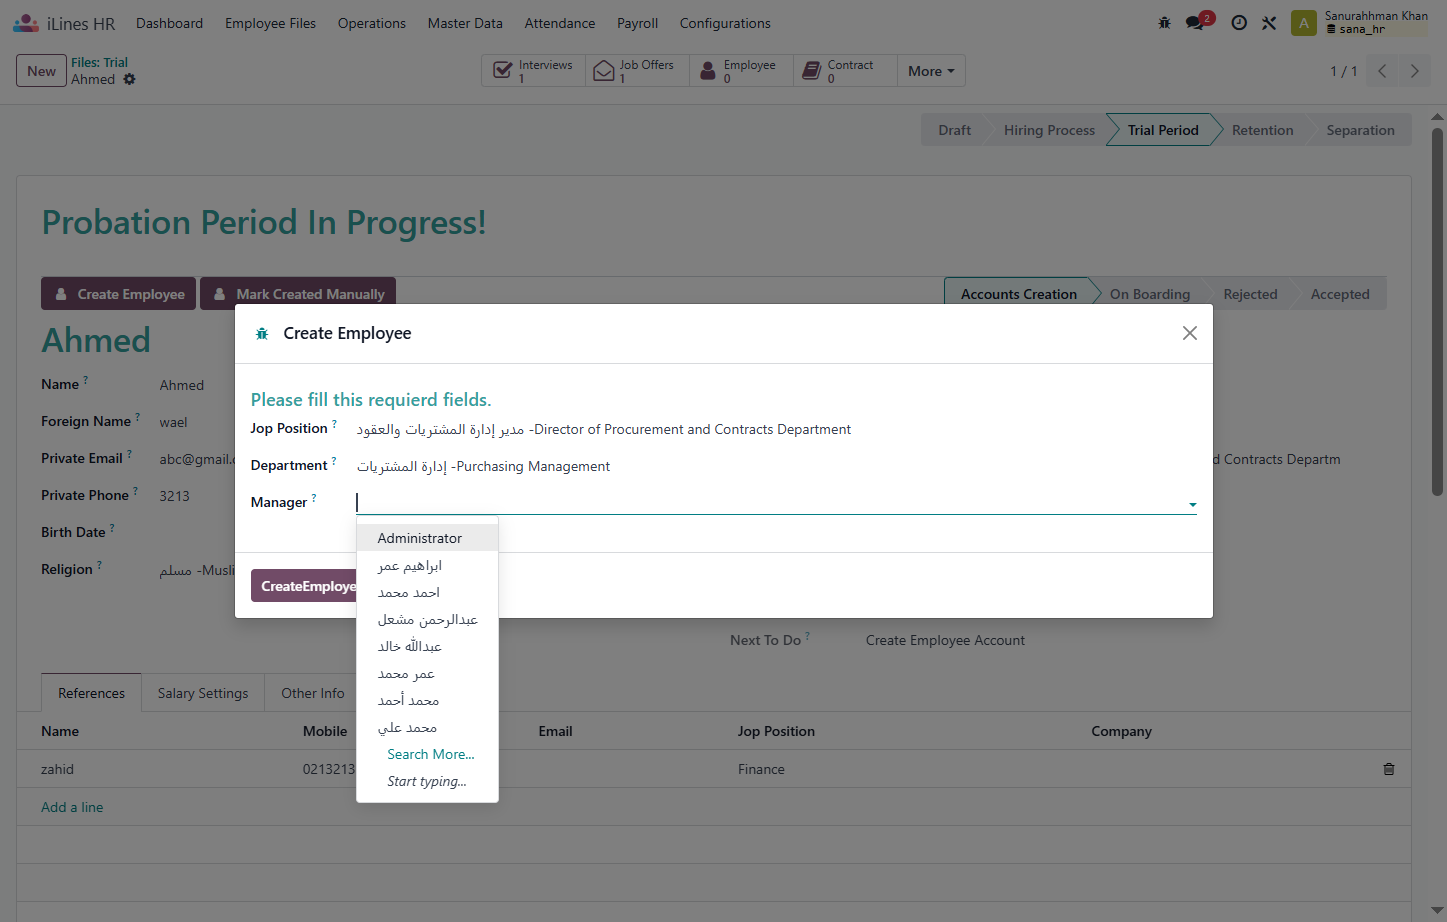
Task: Click Search More... link
Action: pos(431,754)
